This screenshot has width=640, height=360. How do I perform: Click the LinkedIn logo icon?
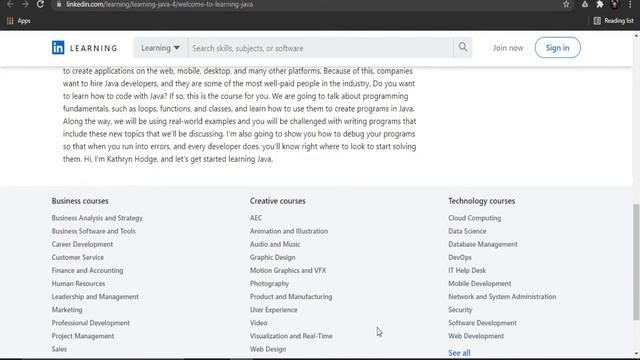[58, 48]
